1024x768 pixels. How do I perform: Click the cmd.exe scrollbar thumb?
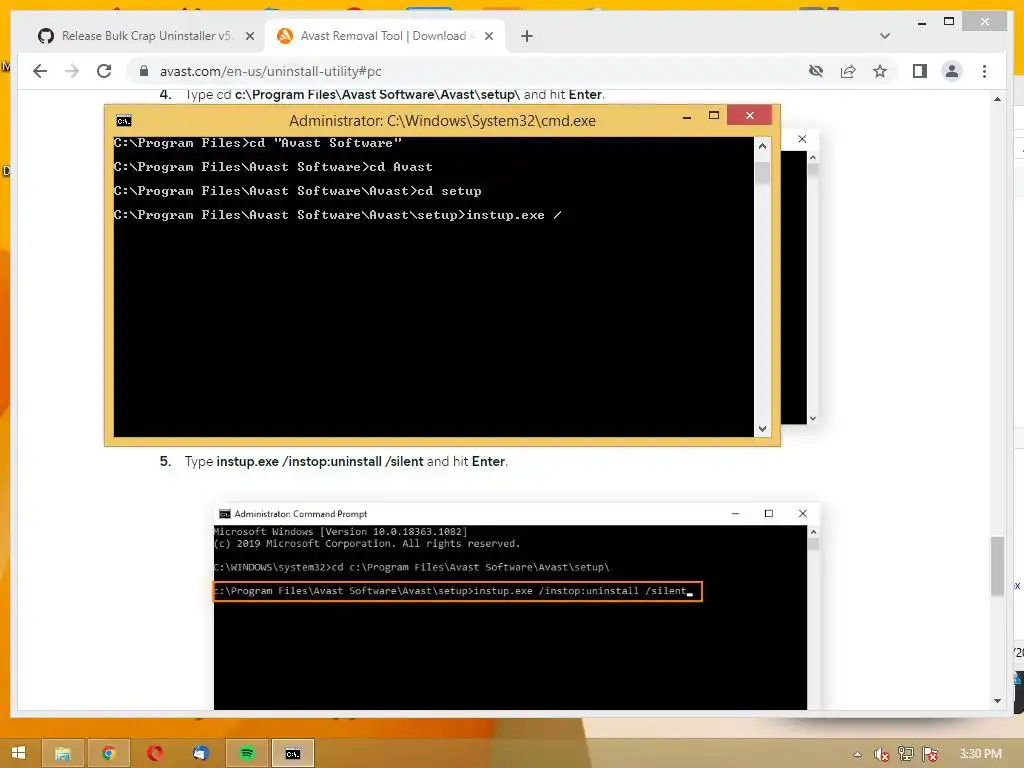click(x=762, y=173)
